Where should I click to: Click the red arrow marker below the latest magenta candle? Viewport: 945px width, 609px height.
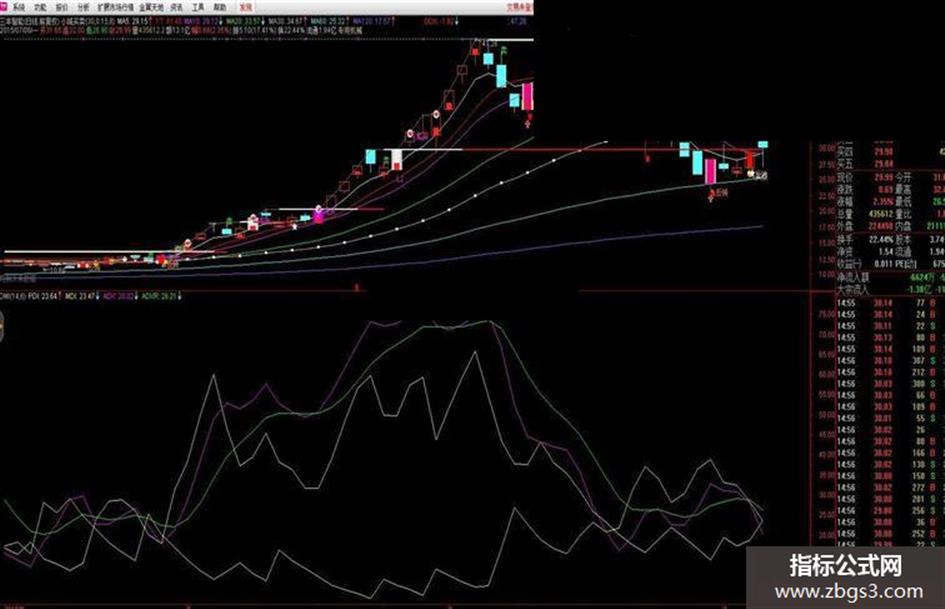pyautogui.click(x=529, y=121)
